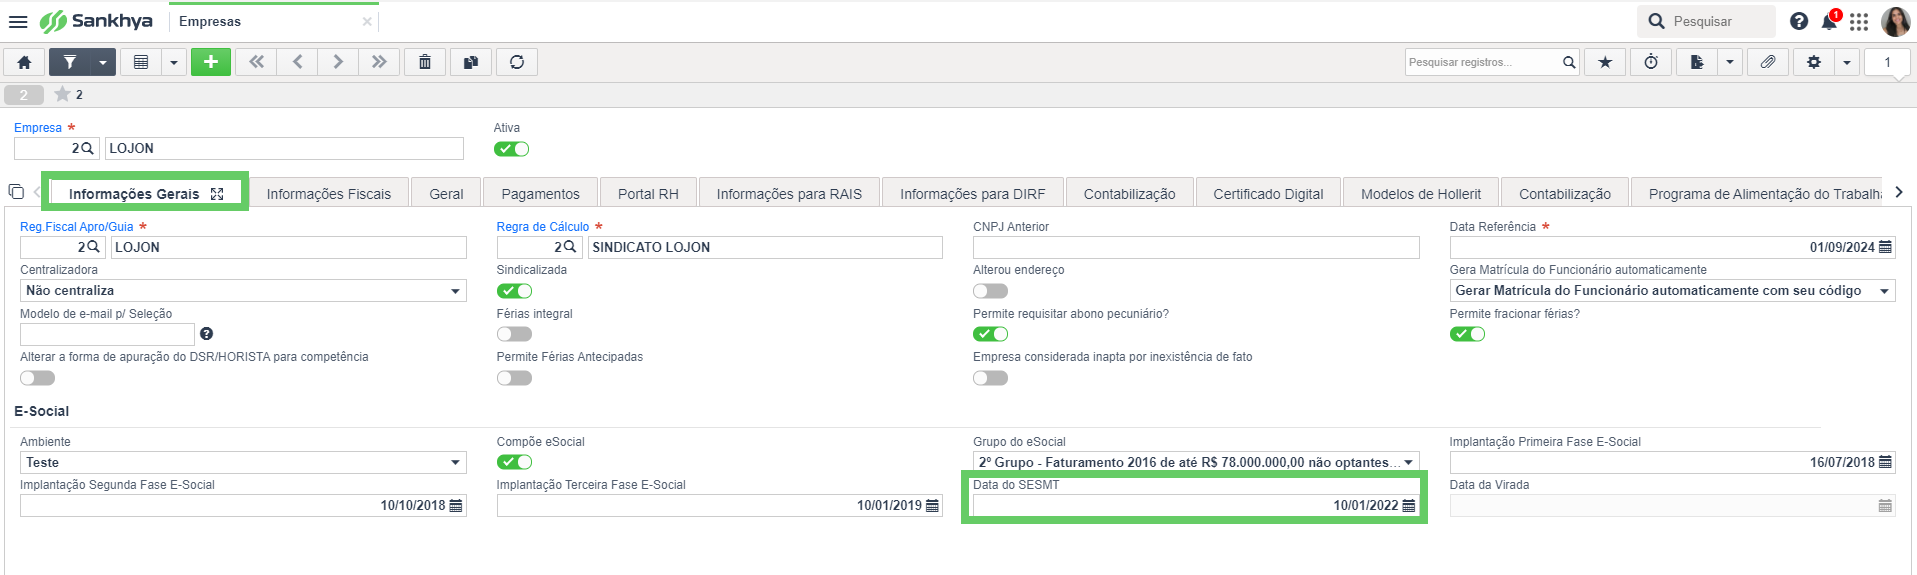1917x575 pixels.
Task: Go to the last record arrow
Action: (379, 62)
